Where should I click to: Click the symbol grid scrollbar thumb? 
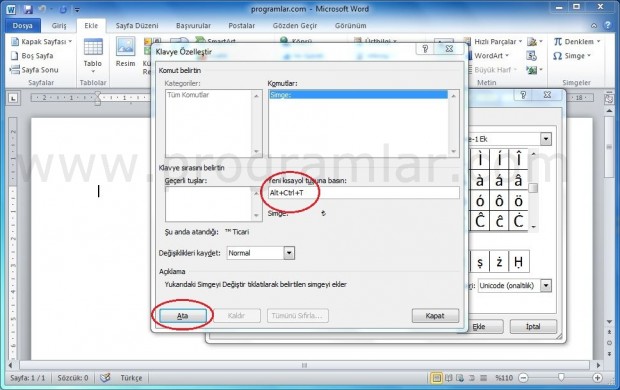pos(533,188)
